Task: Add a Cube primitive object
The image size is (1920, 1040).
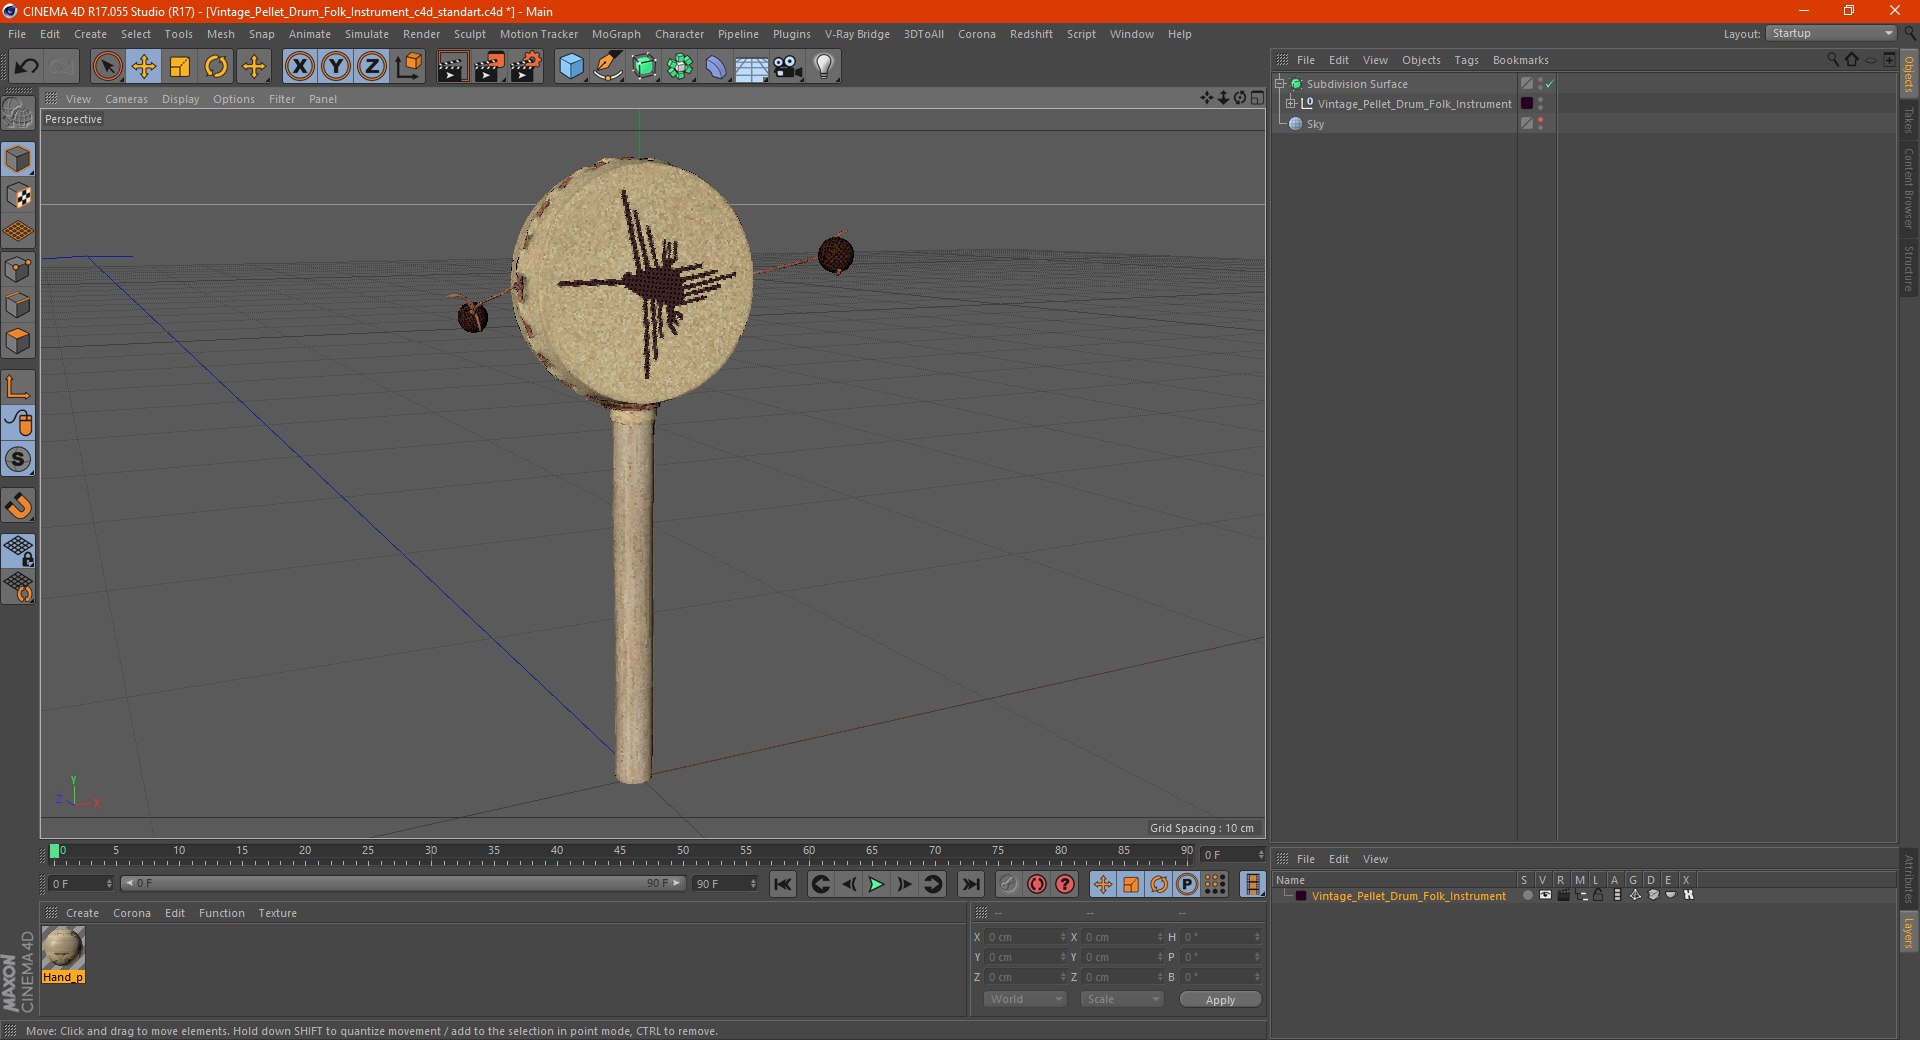Action: tap(571, 67)
